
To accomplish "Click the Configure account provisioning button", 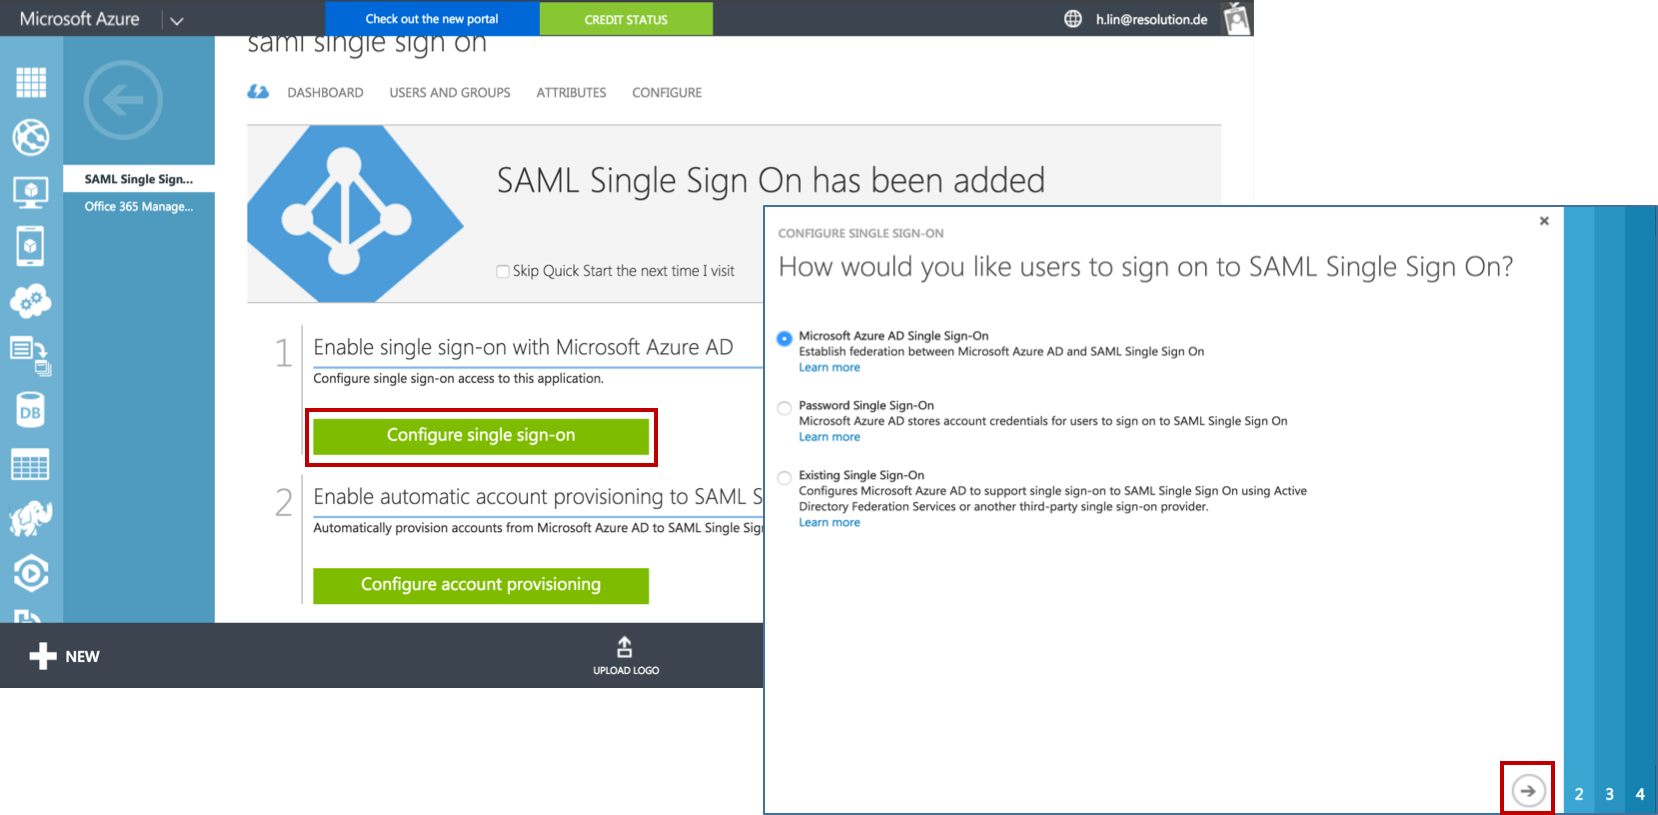I will [481, 585].
